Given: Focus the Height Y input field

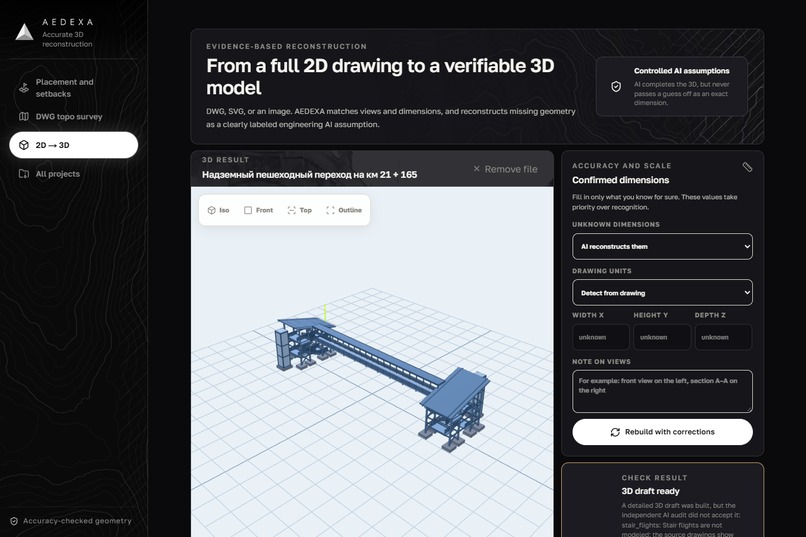Looking at the screenshot, I should (x=662, y=337).
